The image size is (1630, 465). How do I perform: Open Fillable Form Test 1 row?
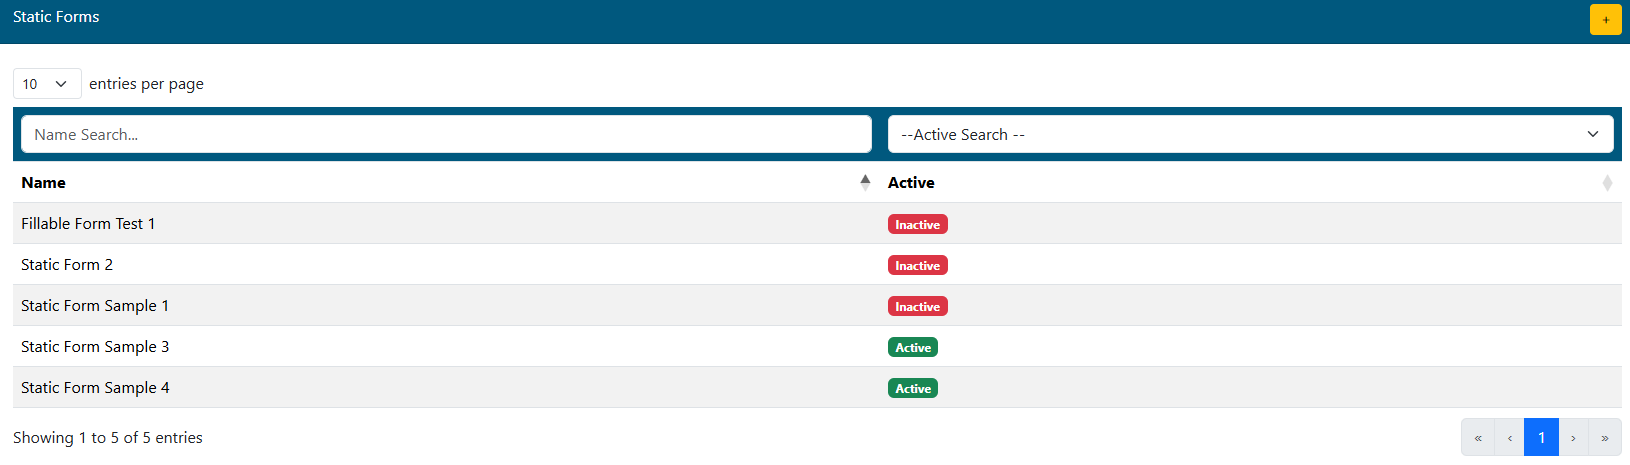tap(88, 224)
